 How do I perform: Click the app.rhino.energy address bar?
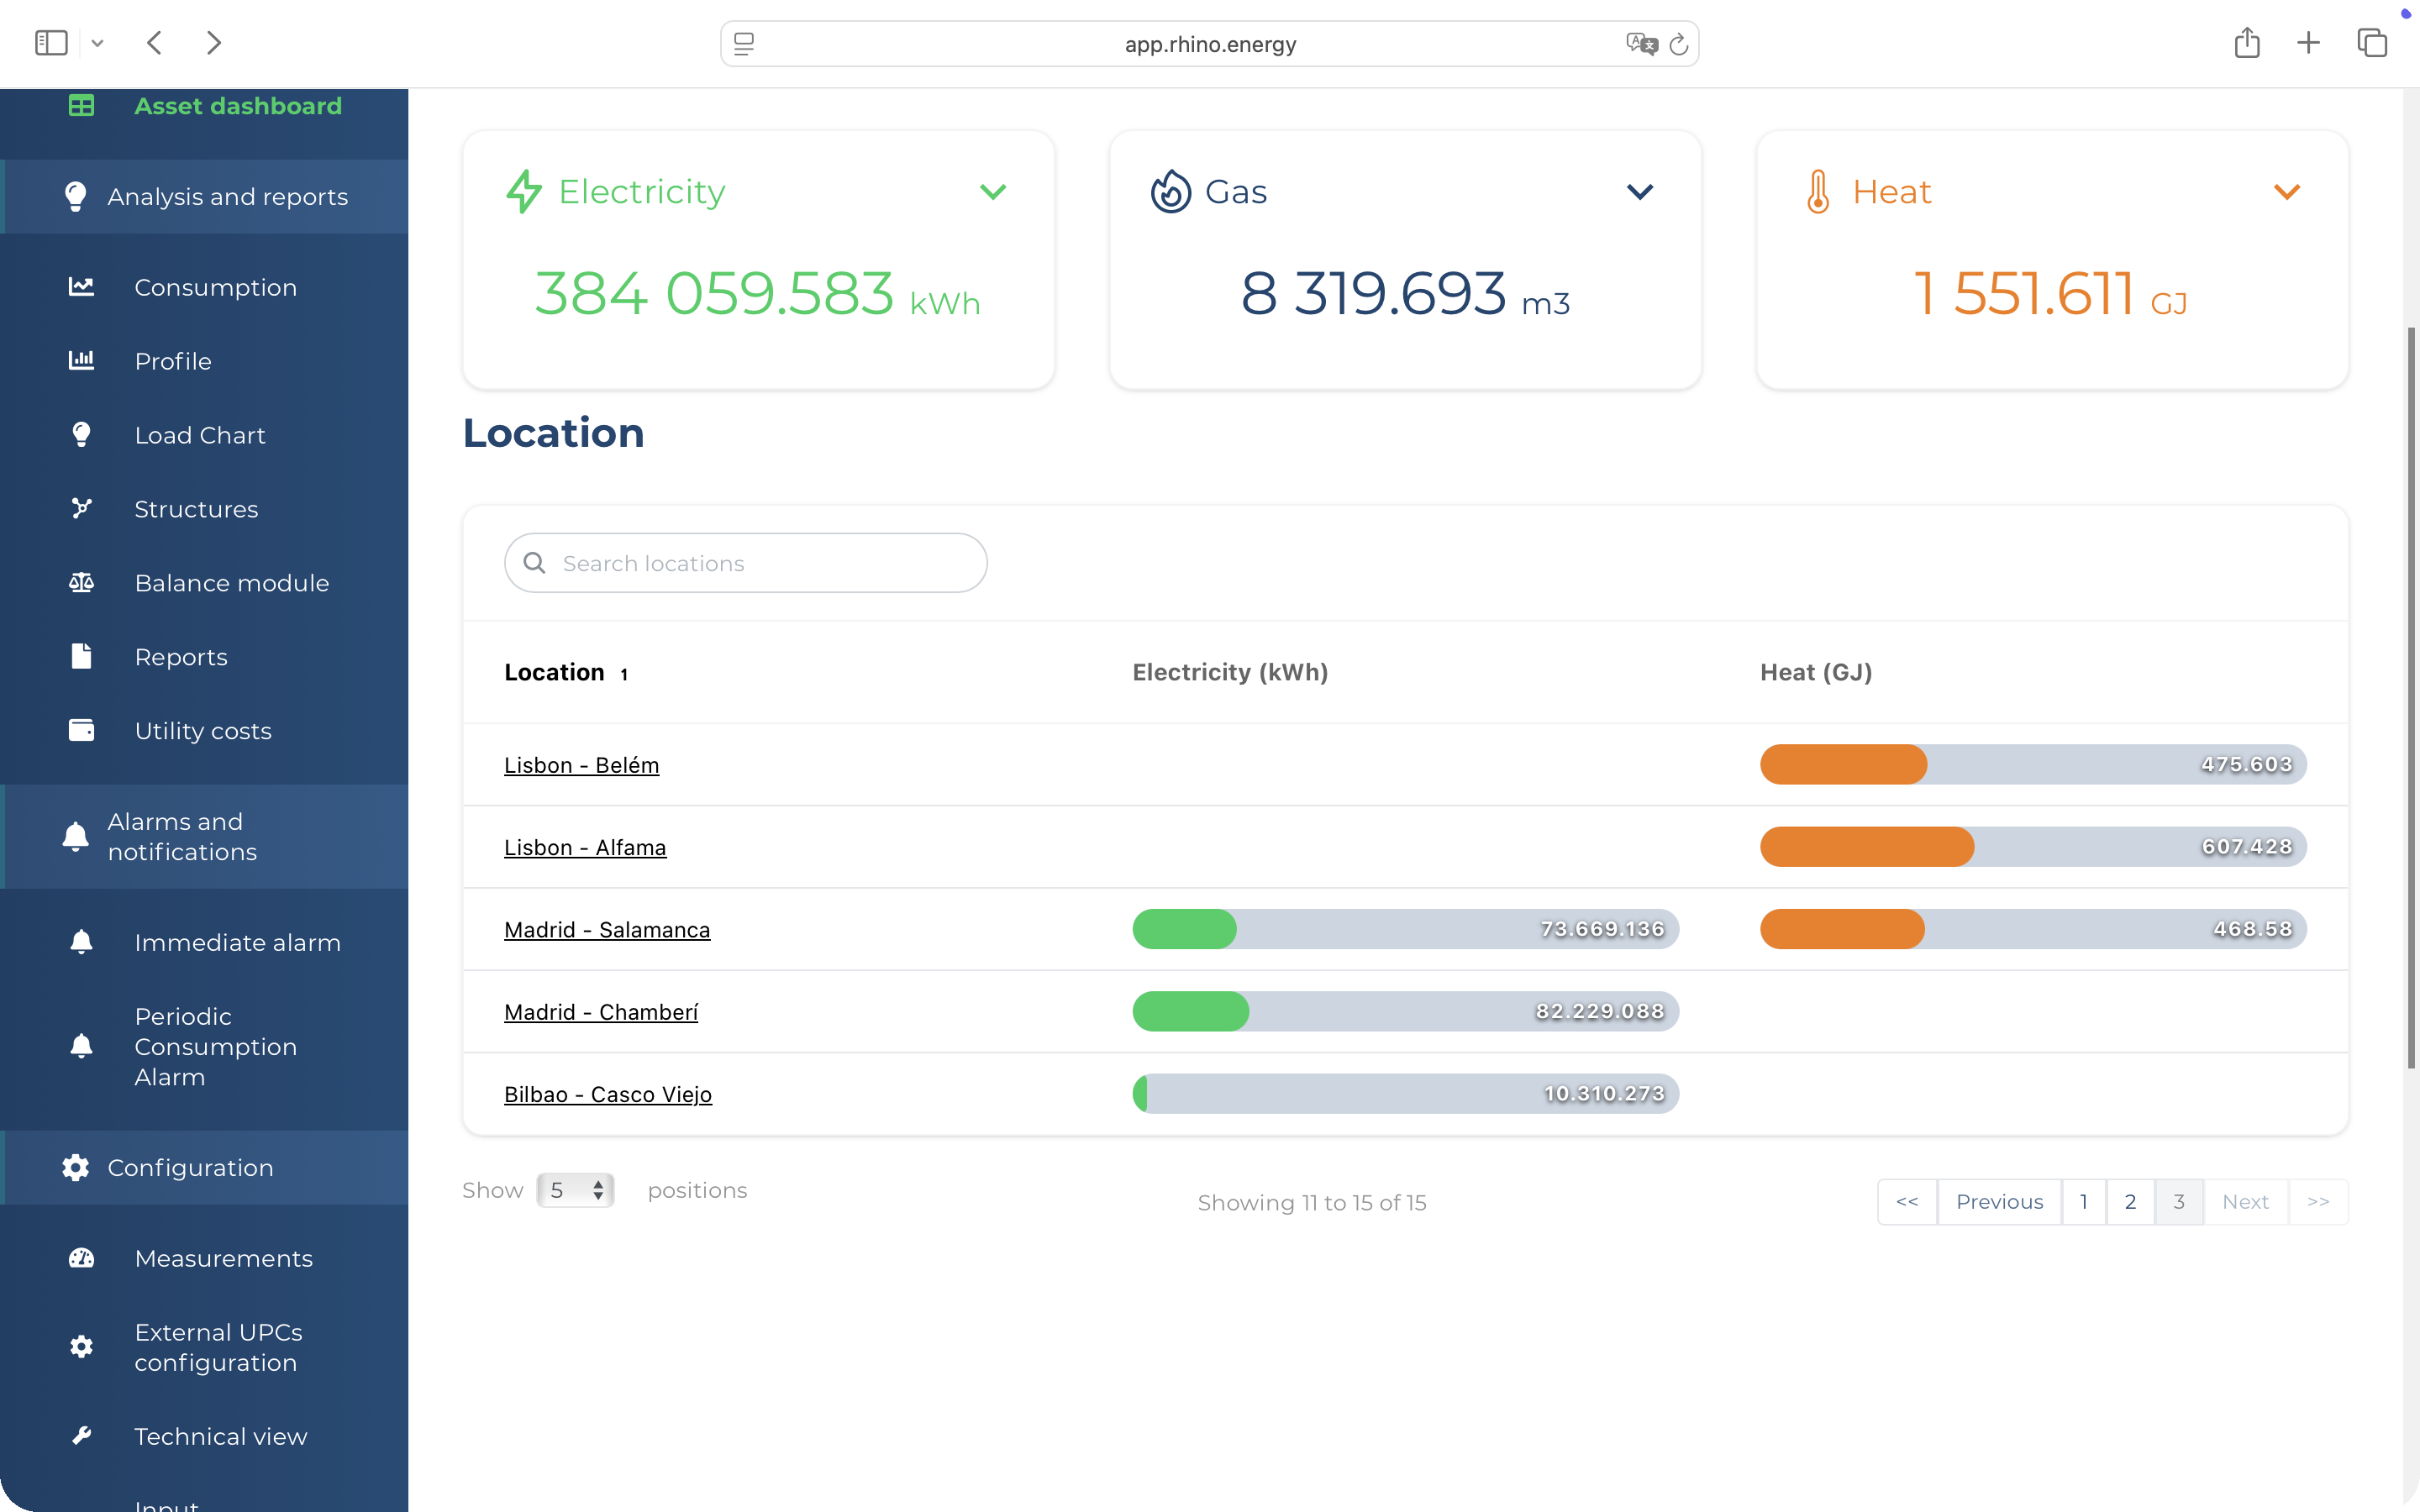[x=1209, y=44]
